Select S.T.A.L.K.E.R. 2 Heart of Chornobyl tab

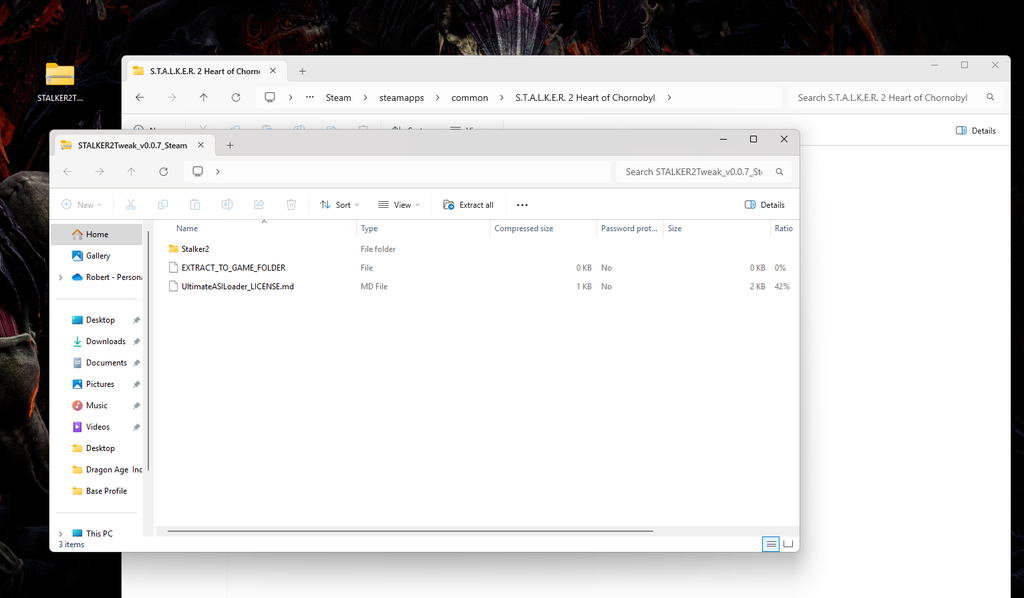(x=204, y=71)
